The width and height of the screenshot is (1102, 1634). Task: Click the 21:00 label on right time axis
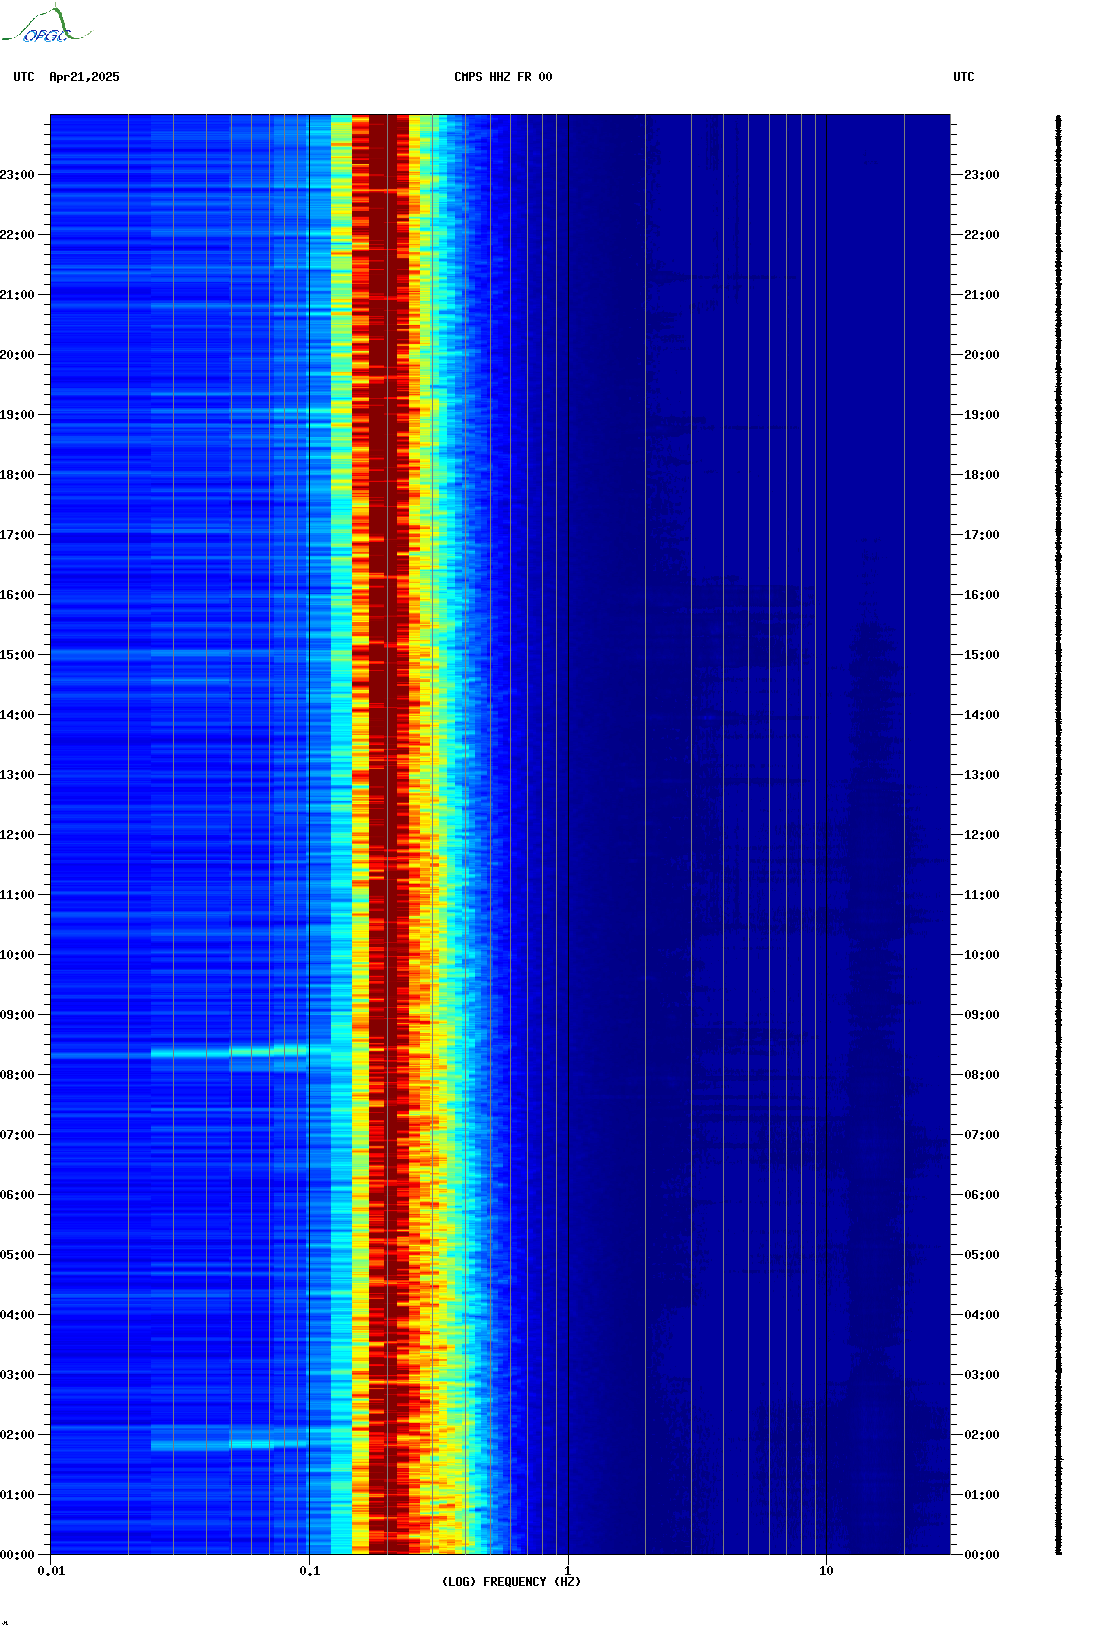pos(981,295)
